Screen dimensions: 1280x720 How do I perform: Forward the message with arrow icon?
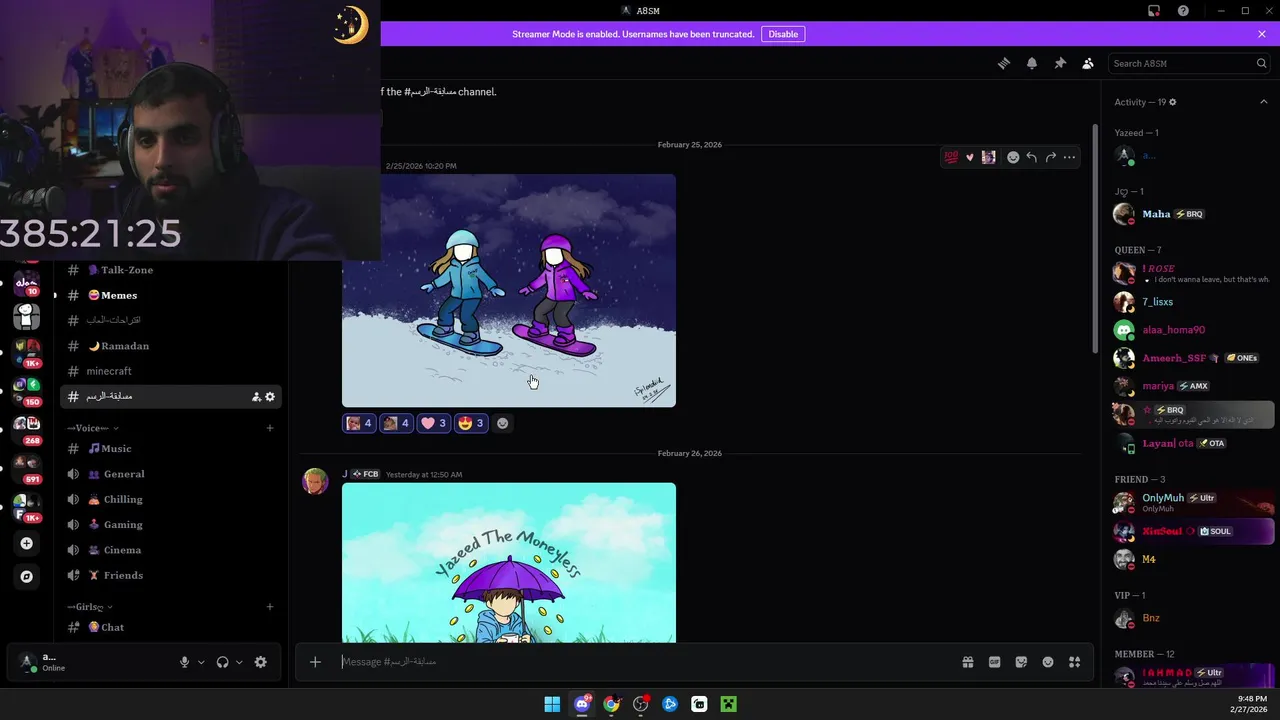pyautogui.click(x=1051, y=157)
